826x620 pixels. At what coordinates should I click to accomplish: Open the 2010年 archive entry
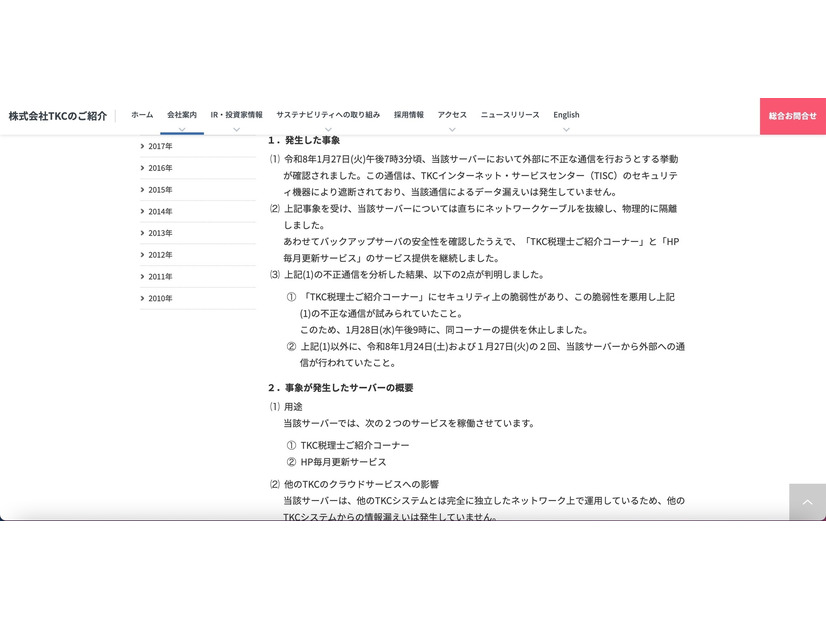(160, 298)
